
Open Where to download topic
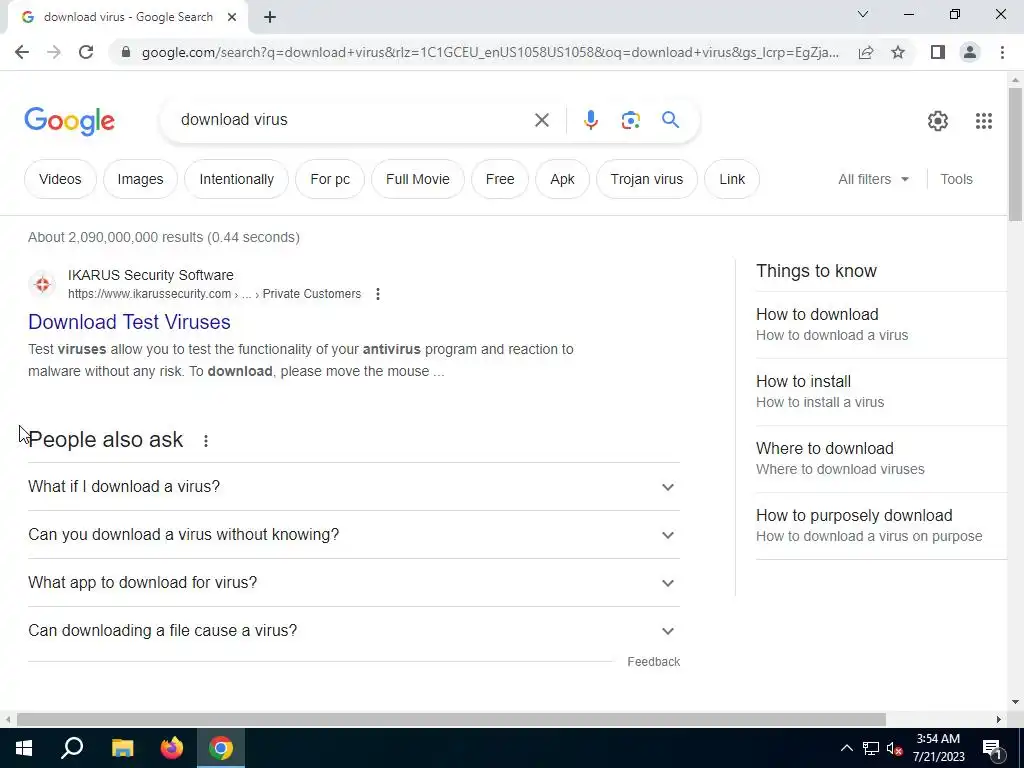[x=882, y=458]
